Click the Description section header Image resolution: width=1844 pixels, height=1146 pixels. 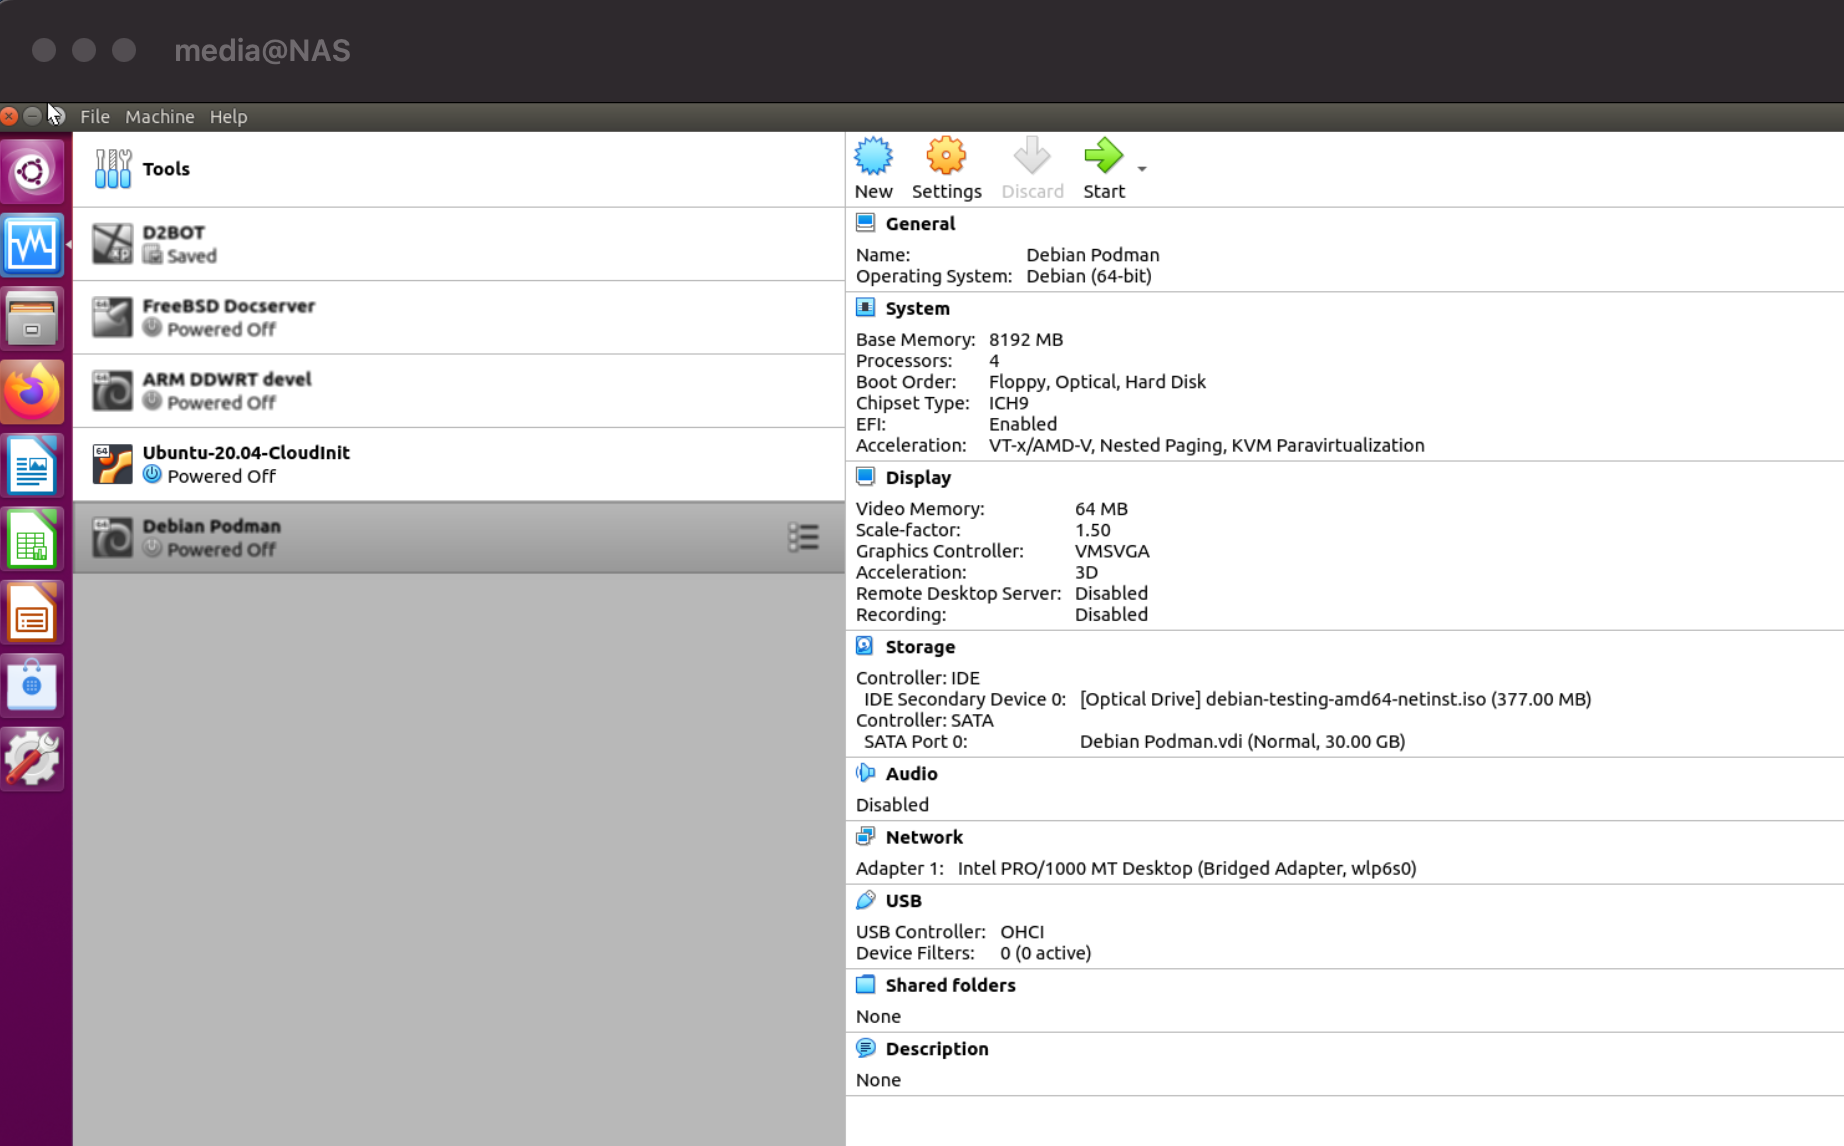[x=937, y=1049]
